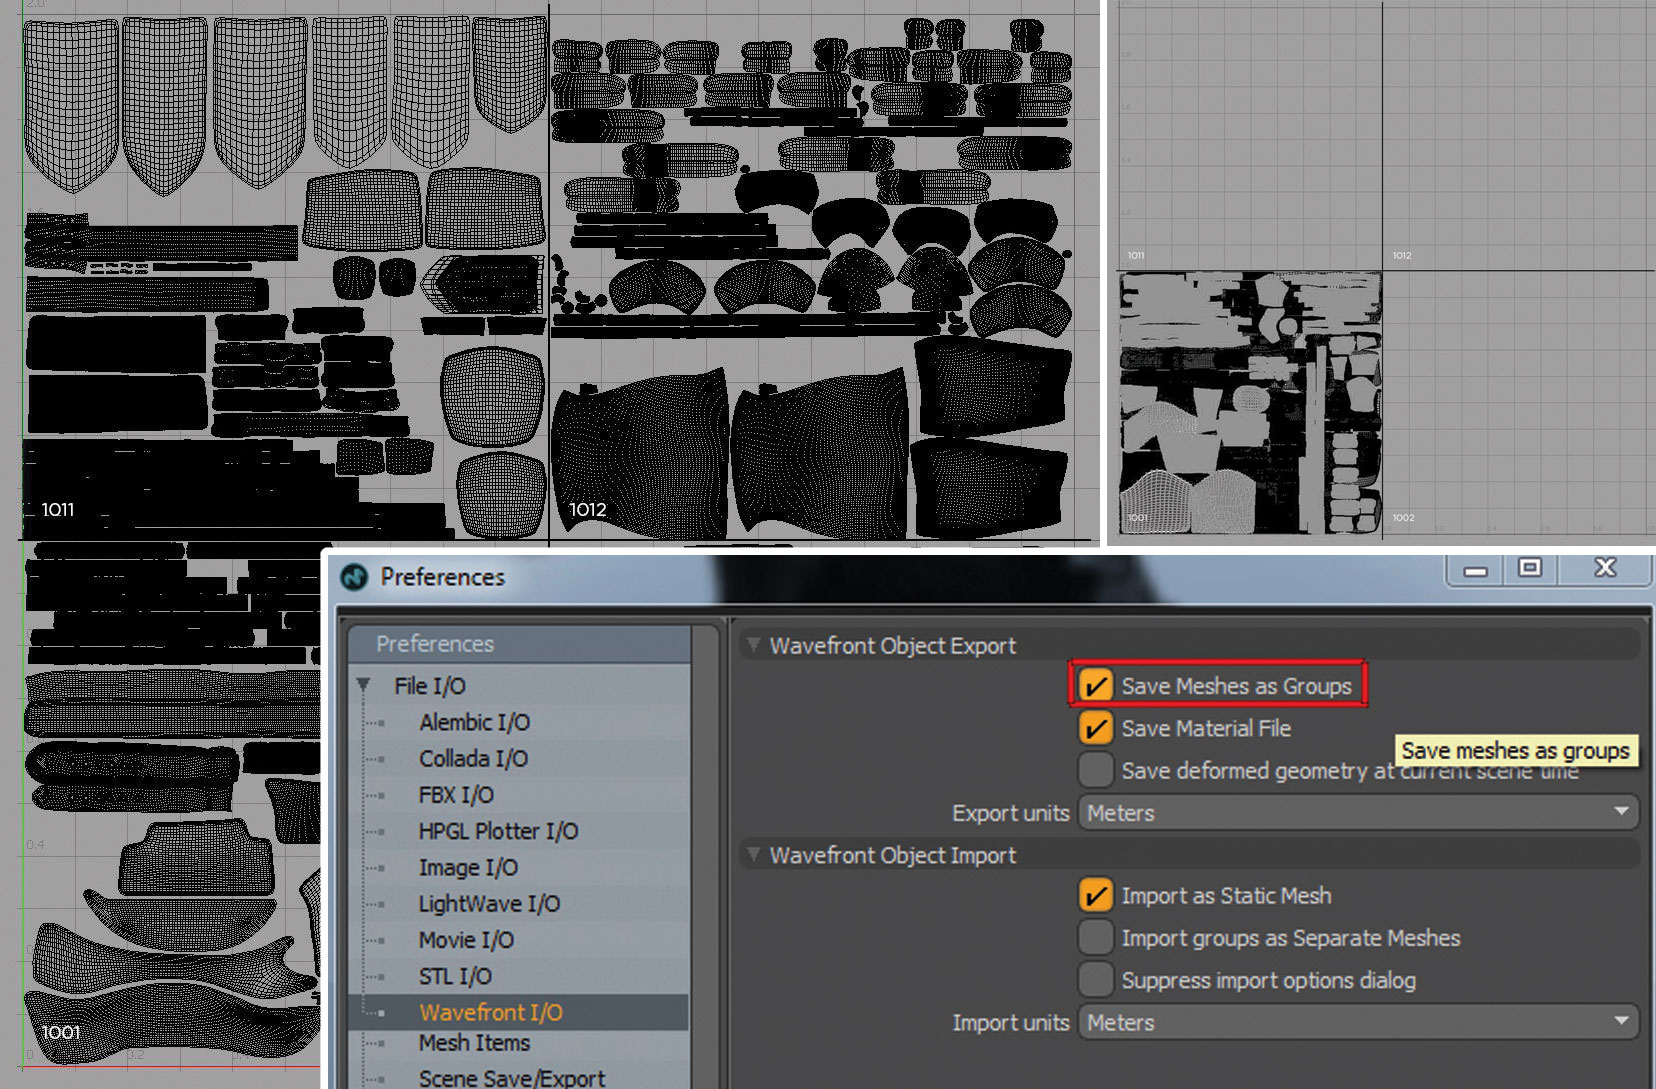Select Image I/O in preferences tree
This screenshot has width=1656, height=1089.
[x=468, y=867]
